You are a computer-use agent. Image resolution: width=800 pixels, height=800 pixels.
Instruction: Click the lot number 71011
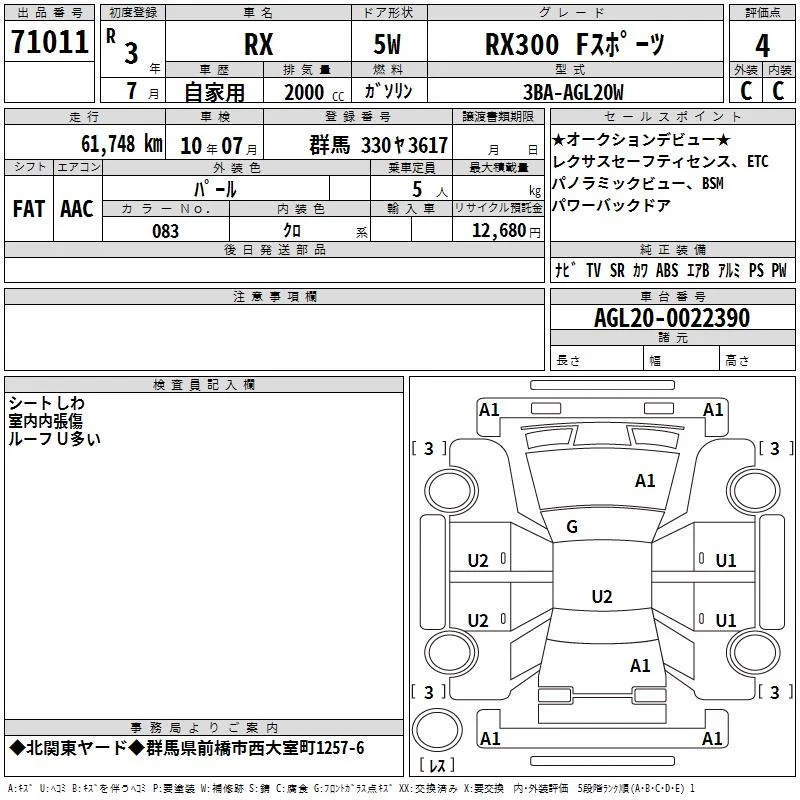pos(49,41)
